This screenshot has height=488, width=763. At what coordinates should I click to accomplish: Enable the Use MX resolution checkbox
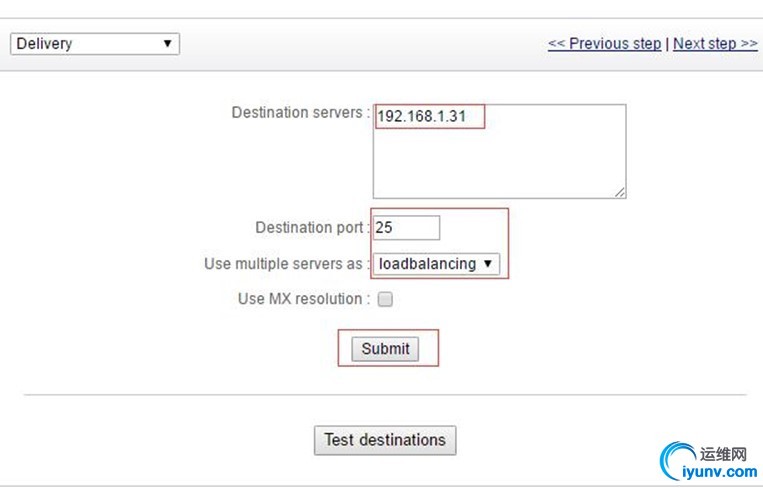(x=385, y=299)
